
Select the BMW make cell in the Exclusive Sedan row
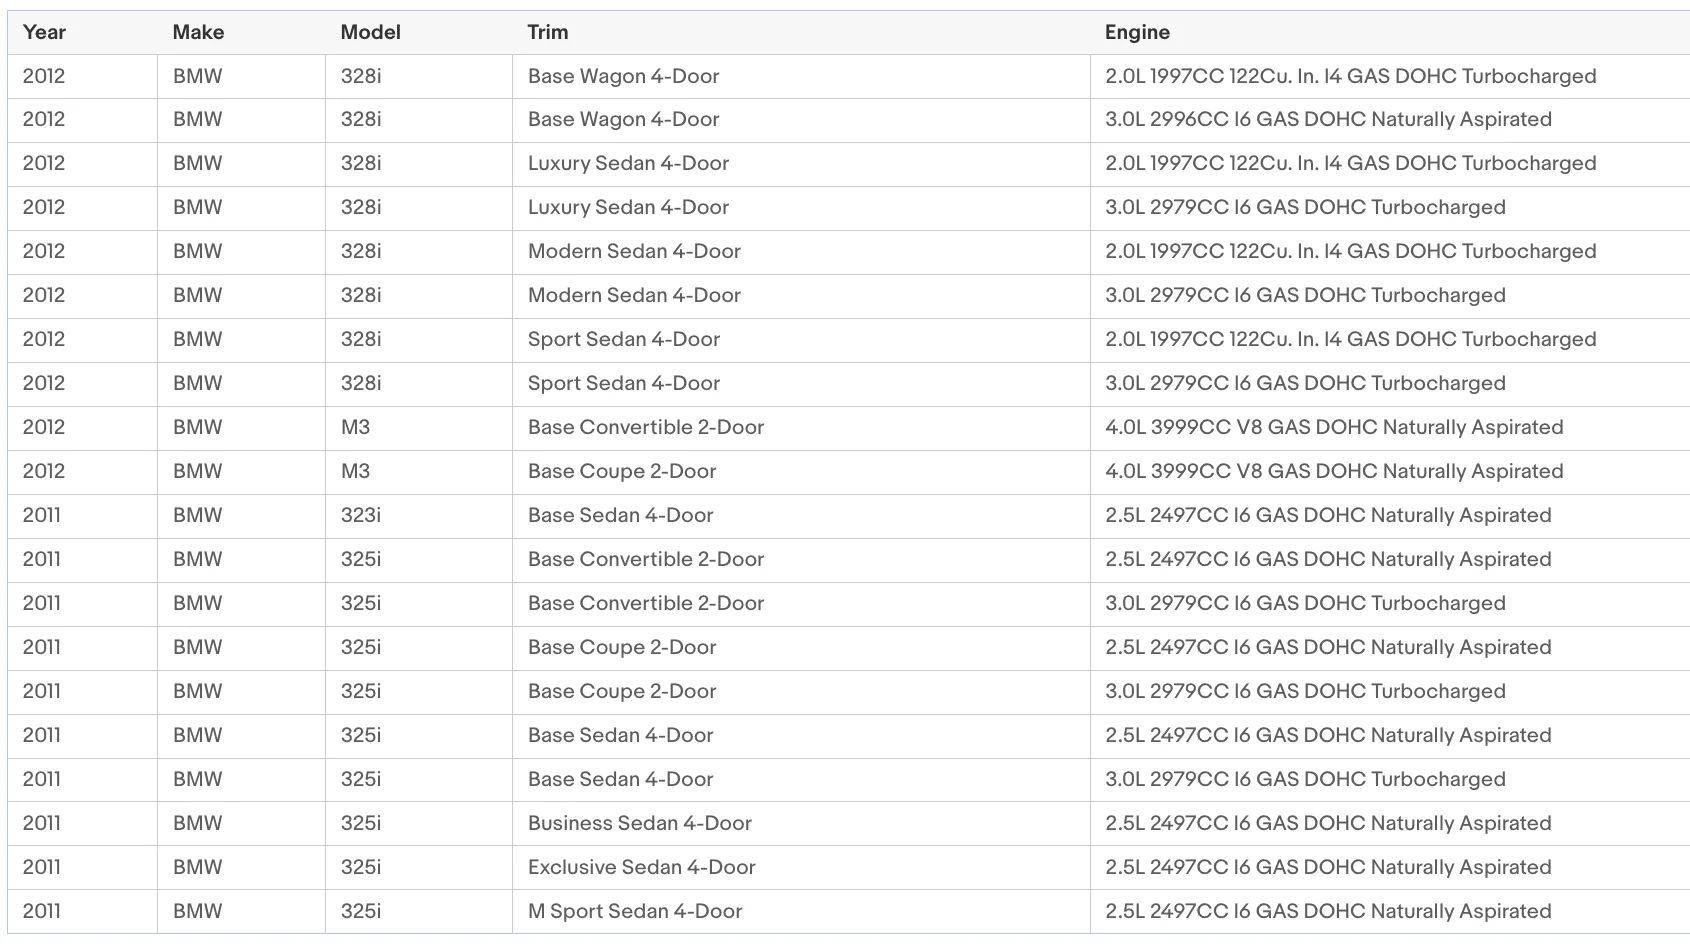click(241, 868)
